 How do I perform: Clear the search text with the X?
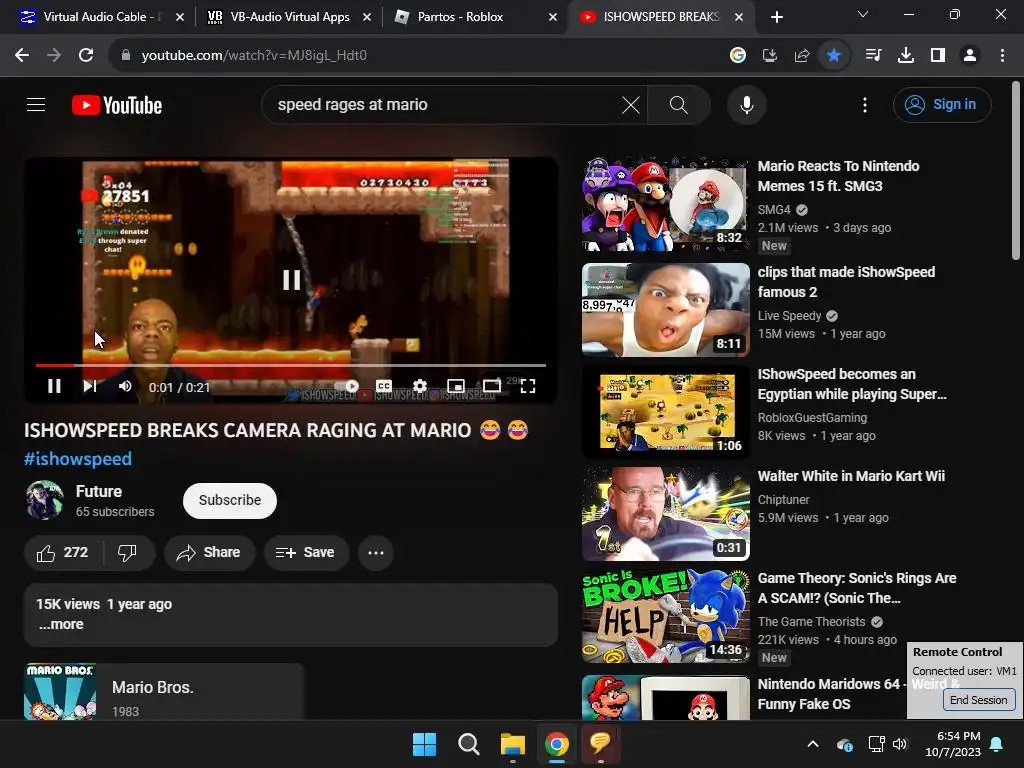click(630, 104)
